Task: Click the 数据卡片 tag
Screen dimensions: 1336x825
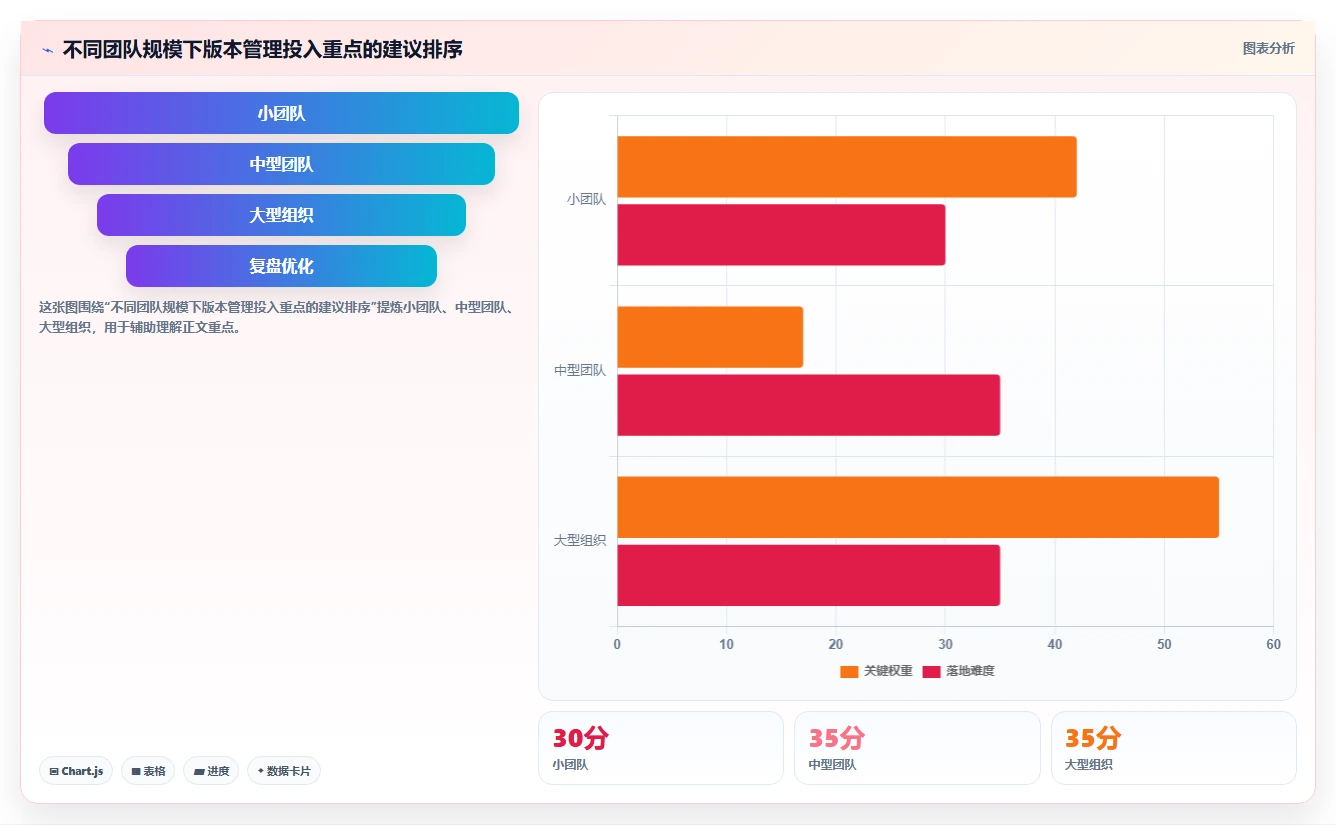Action: pos(284,771)
